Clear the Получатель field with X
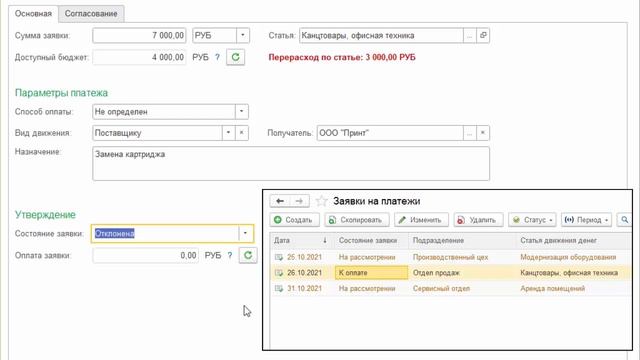 [x=483, y=133]
